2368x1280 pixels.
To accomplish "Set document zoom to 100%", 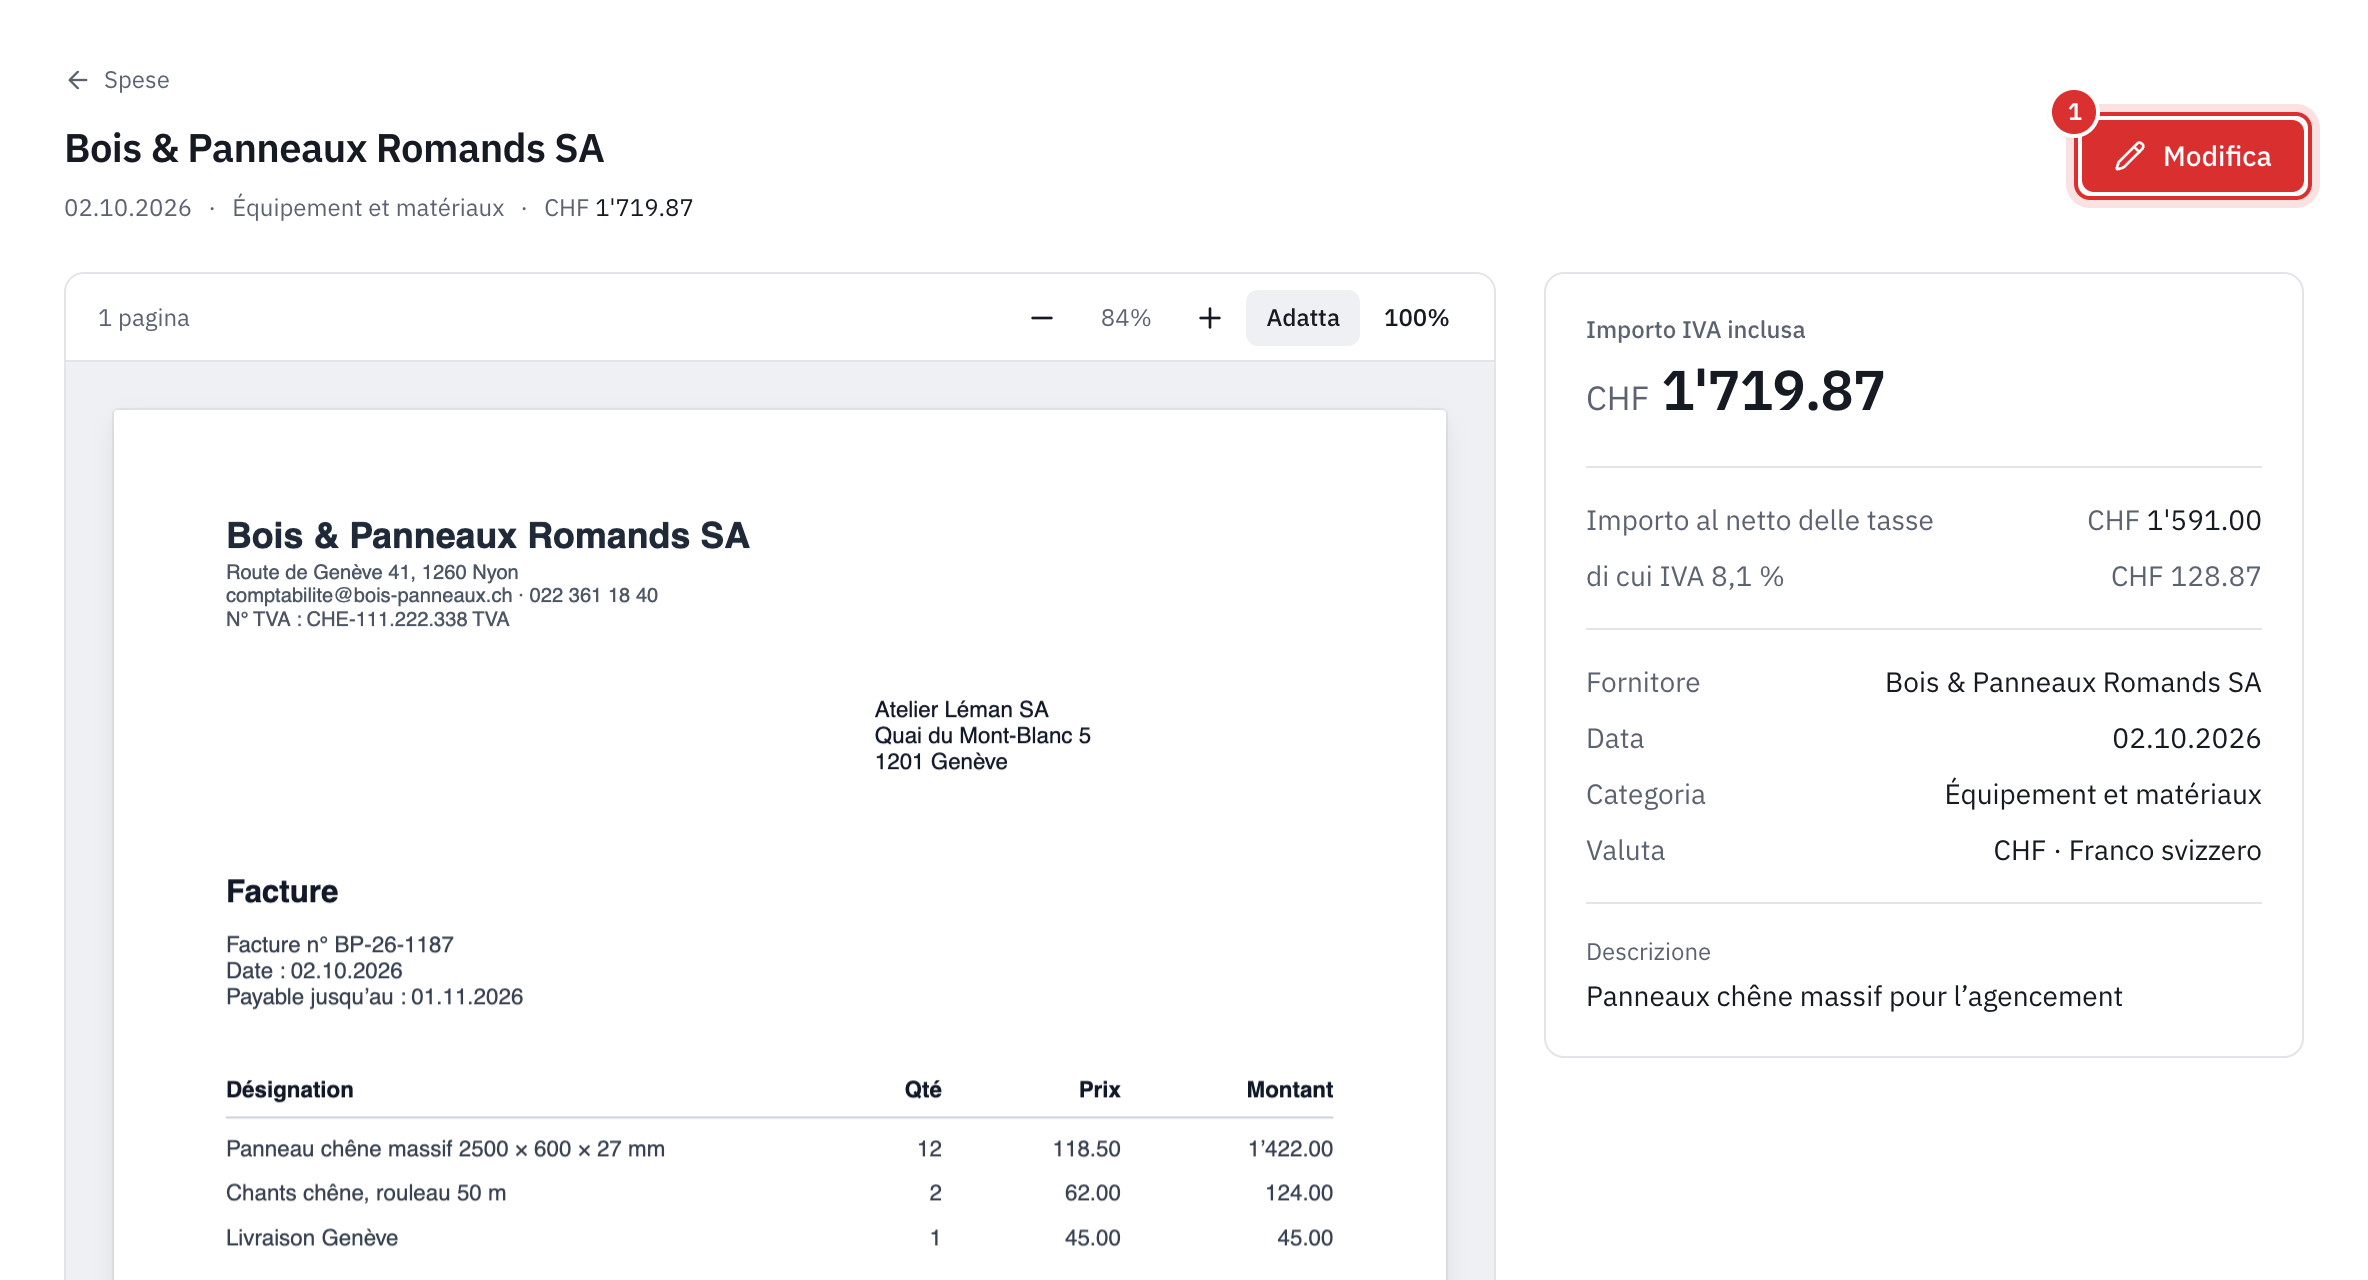I will 1416,318.
